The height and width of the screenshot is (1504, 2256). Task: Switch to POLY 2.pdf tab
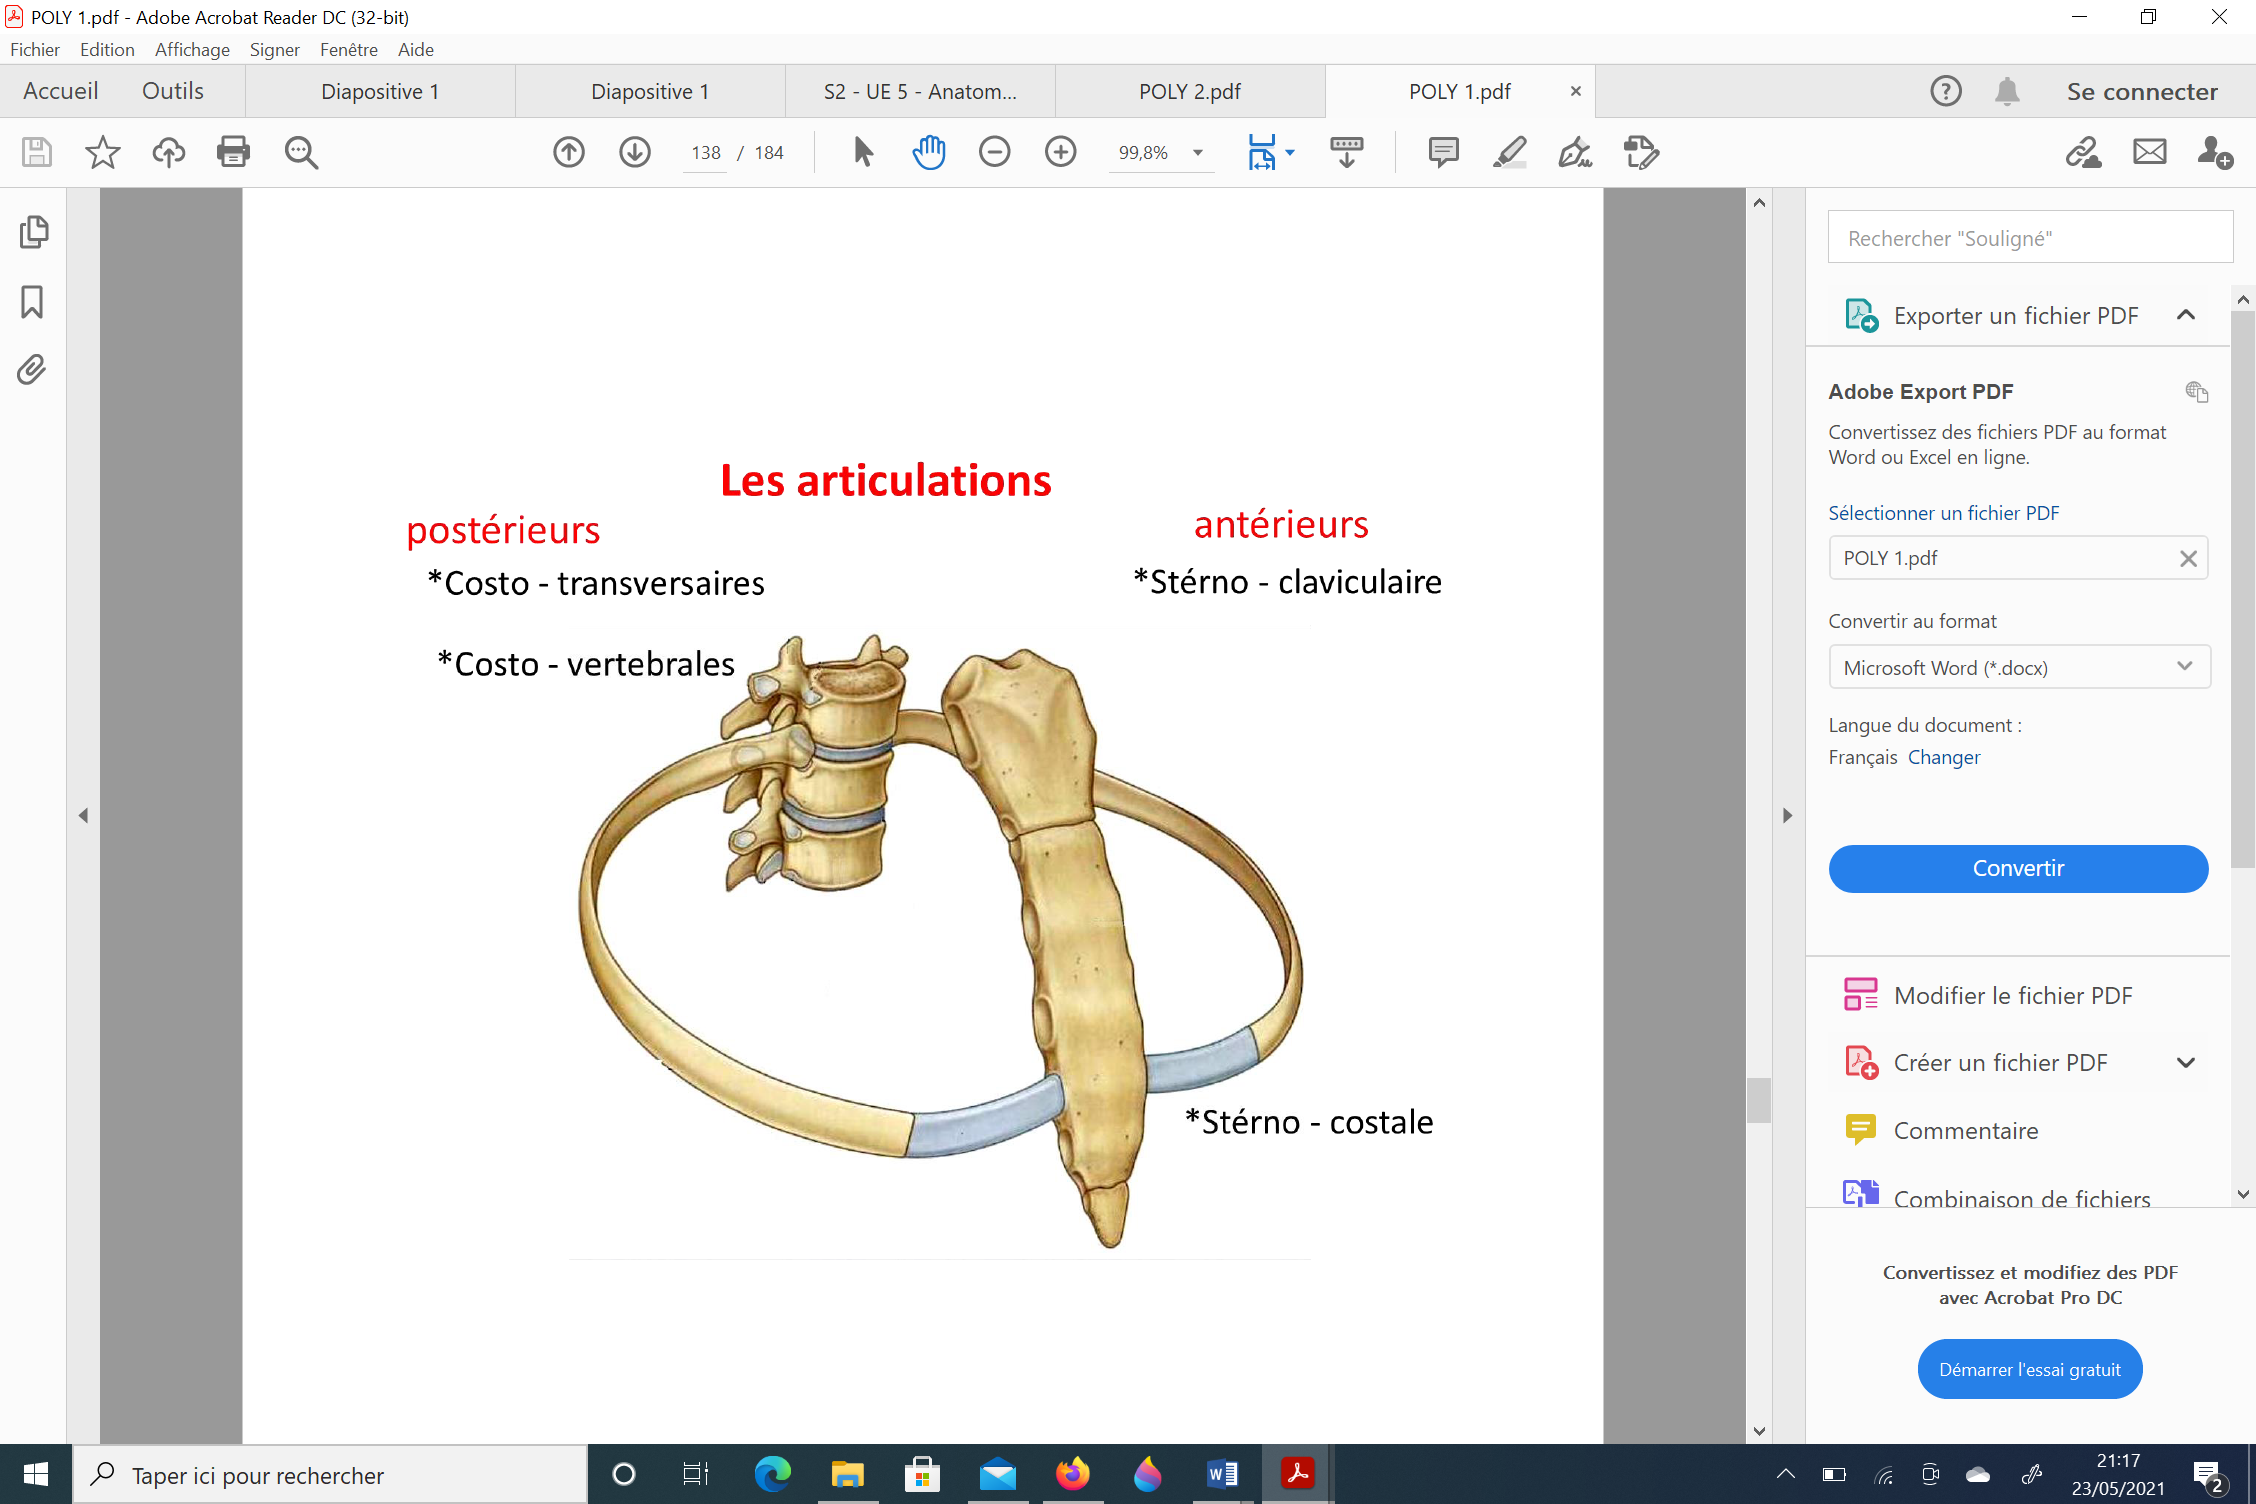pyautogui.click(x=1189, y=91)
